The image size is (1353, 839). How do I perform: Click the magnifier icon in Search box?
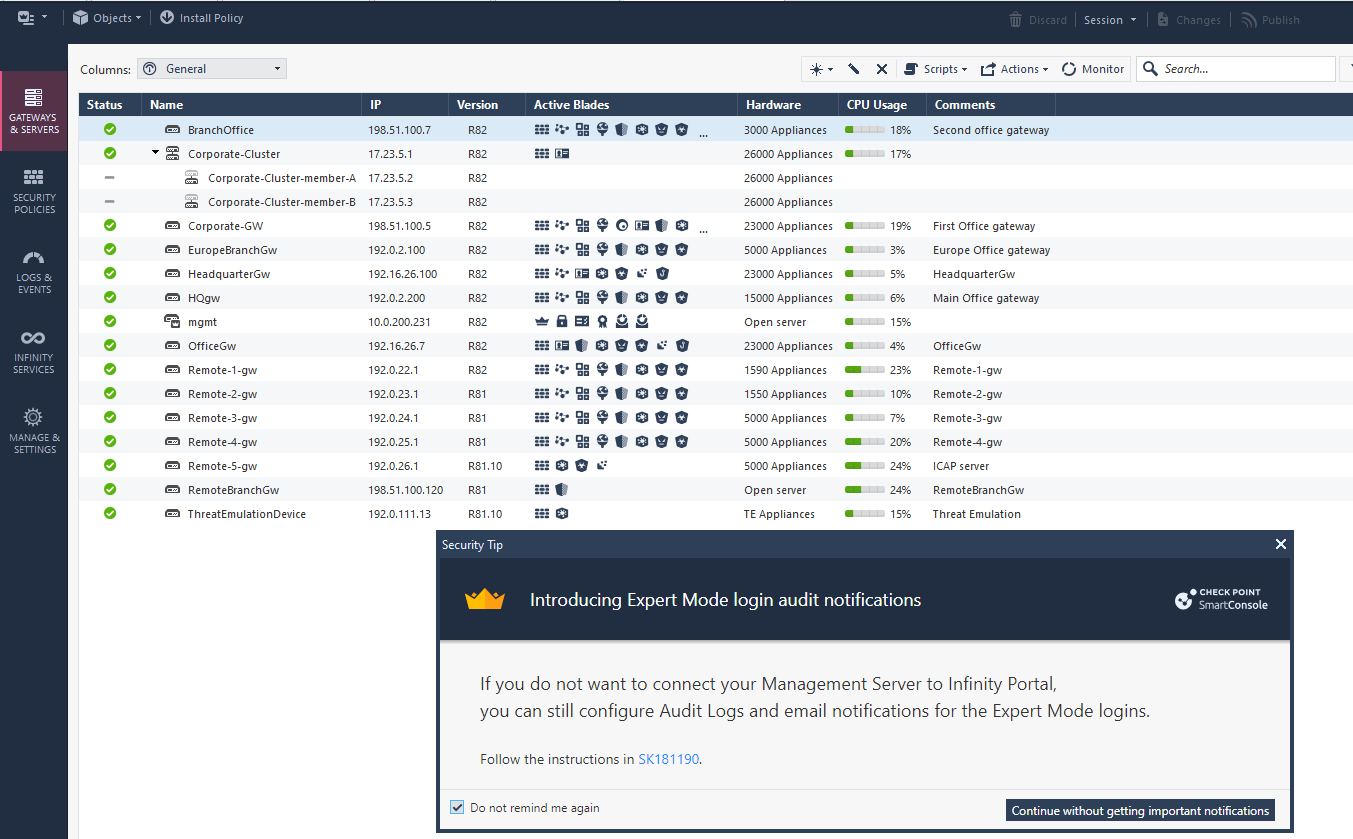pos(1151,69)
